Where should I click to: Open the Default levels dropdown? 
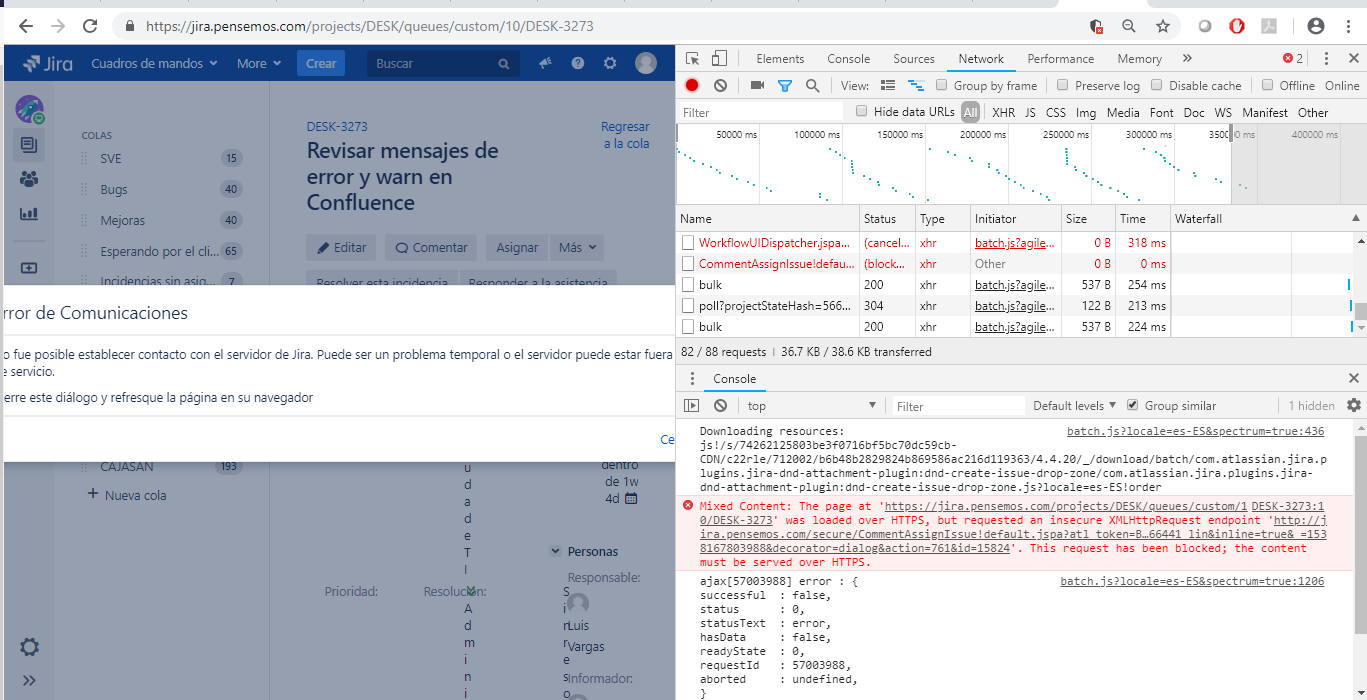coord(1075,406)
